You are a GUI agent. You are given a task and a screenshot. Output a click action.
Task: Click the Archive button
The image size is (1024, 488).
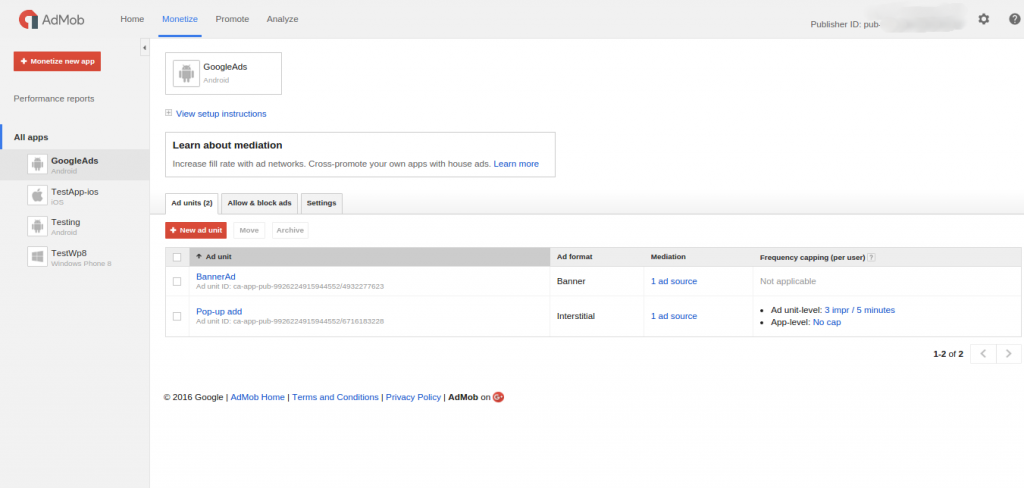pyautogui.click(x=290, y=230)
